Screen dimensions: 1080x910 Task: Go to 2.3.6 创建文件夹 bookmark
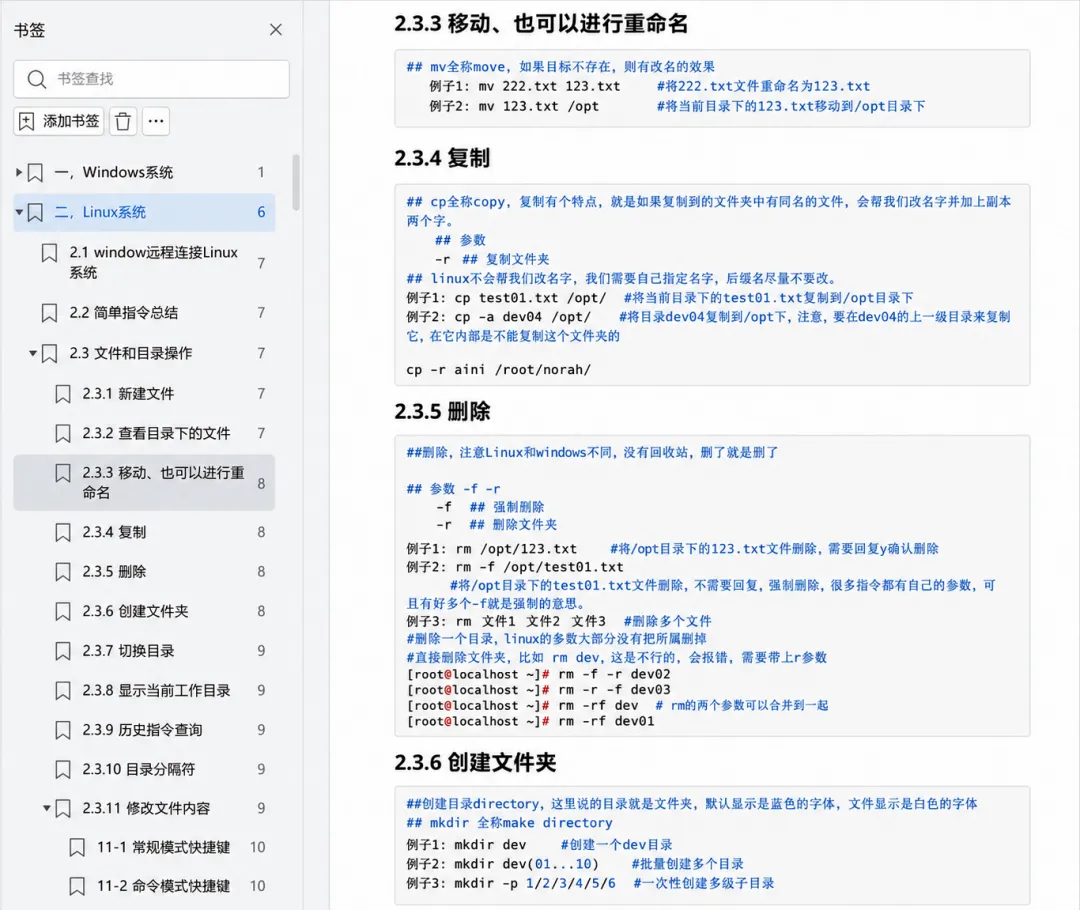144,612
